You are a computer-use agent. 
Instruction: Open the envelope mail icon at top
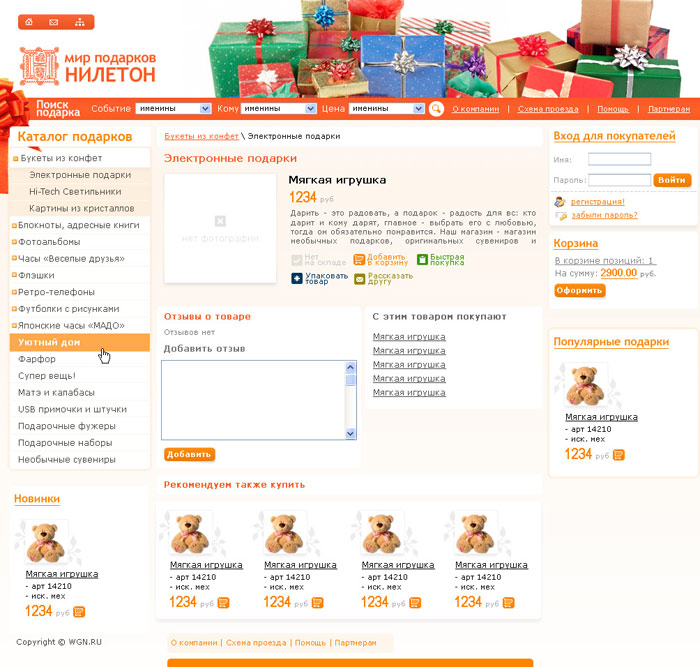[54, 22]
